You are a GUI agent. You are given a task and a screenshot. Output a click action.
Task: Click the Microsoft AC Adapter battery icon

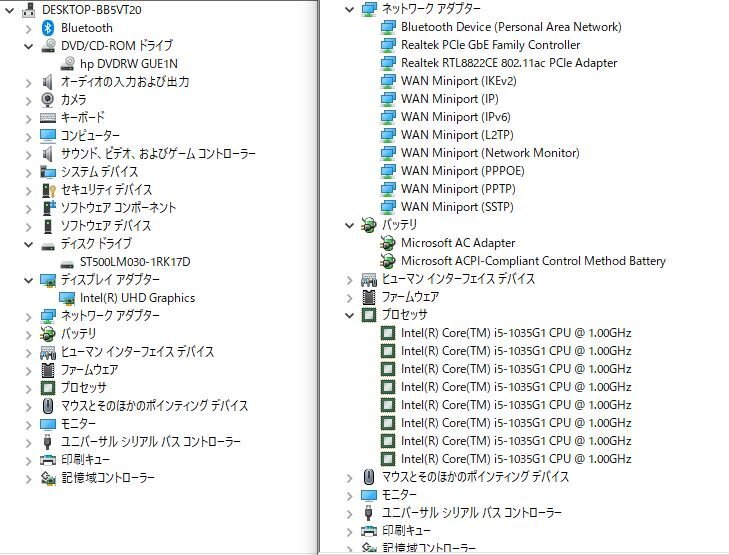pos(387,243)
